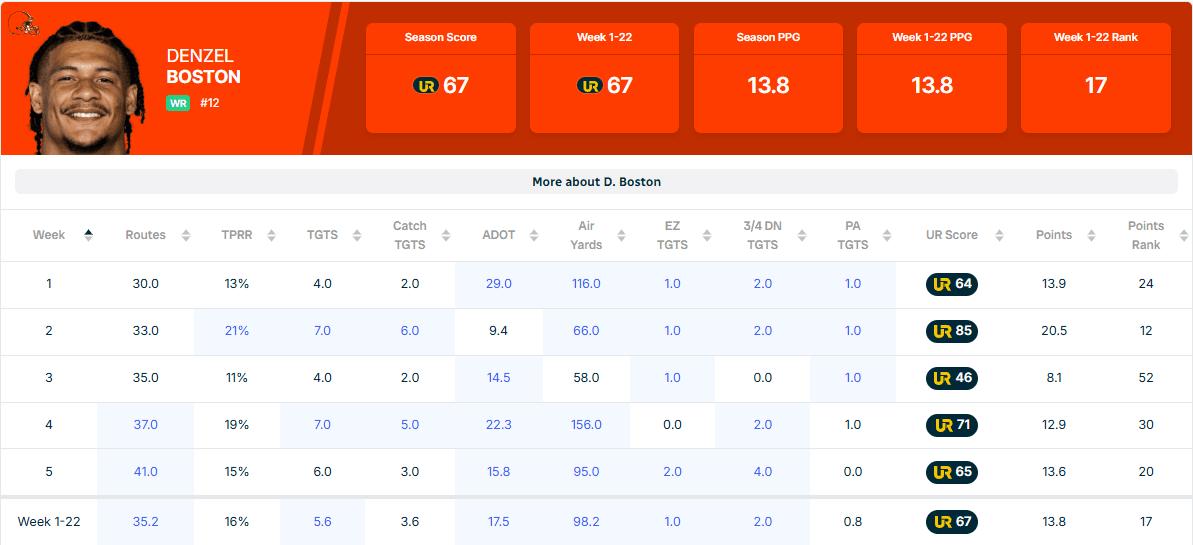Click week 1 Air Yards 116.0
1193x545 pixels.
point(586,284)
